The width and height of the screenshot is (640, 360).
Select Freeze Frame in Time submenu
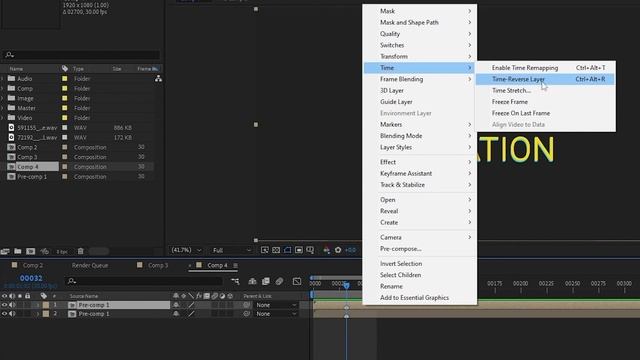(x=545, y=102)
